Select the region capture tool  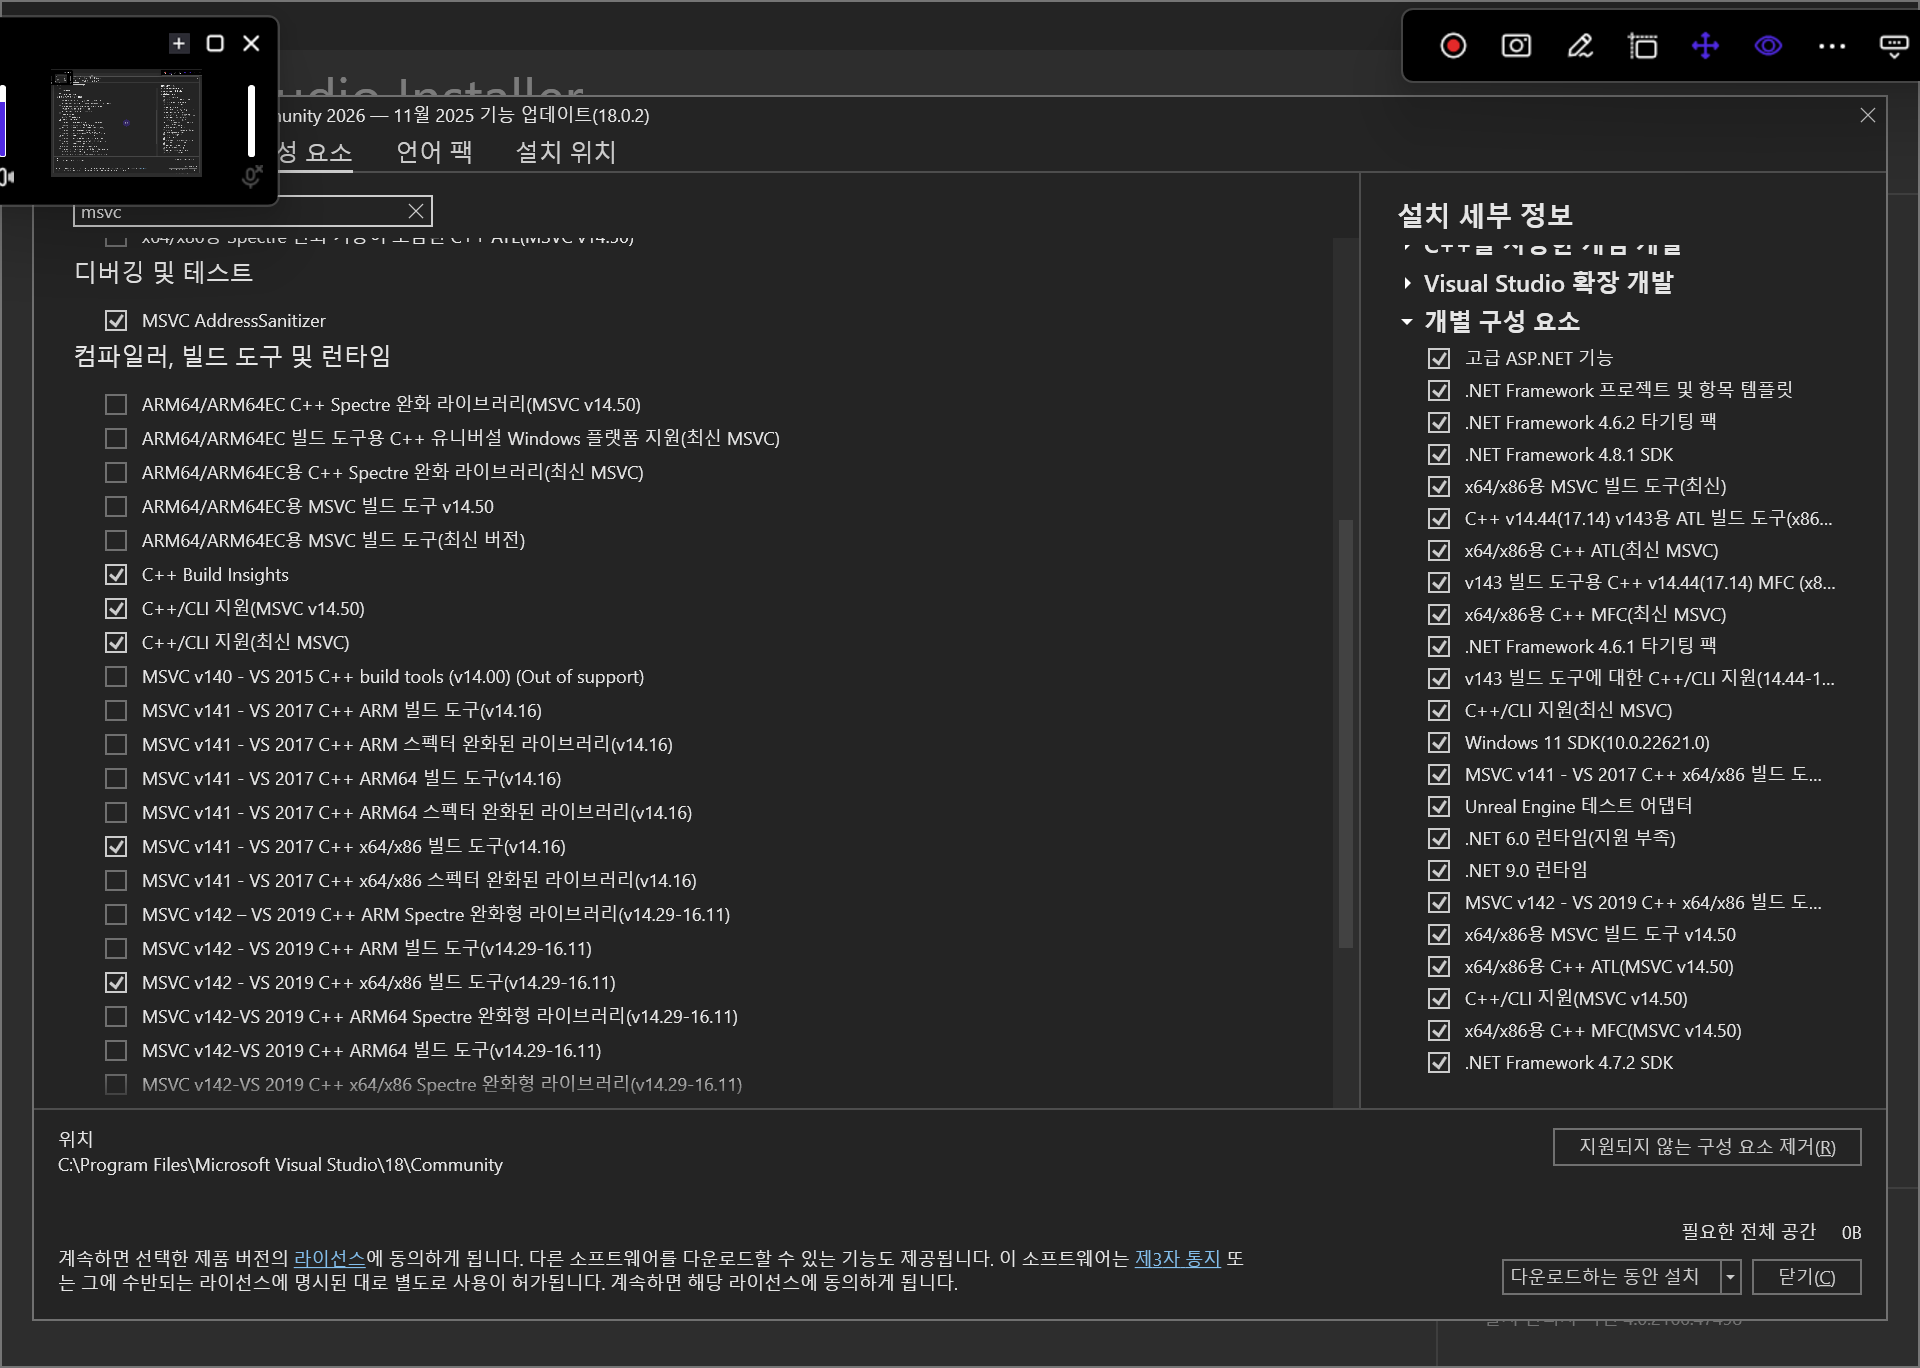1643,46
